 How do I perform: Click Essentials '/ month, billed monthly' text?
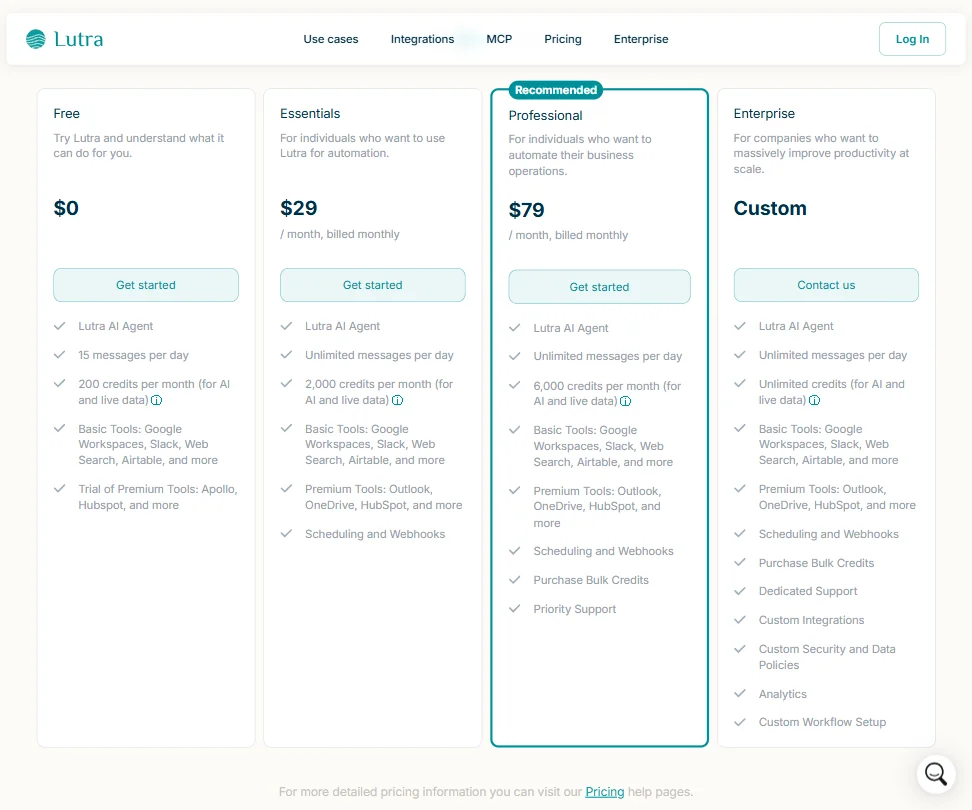(x=340, y=234)
